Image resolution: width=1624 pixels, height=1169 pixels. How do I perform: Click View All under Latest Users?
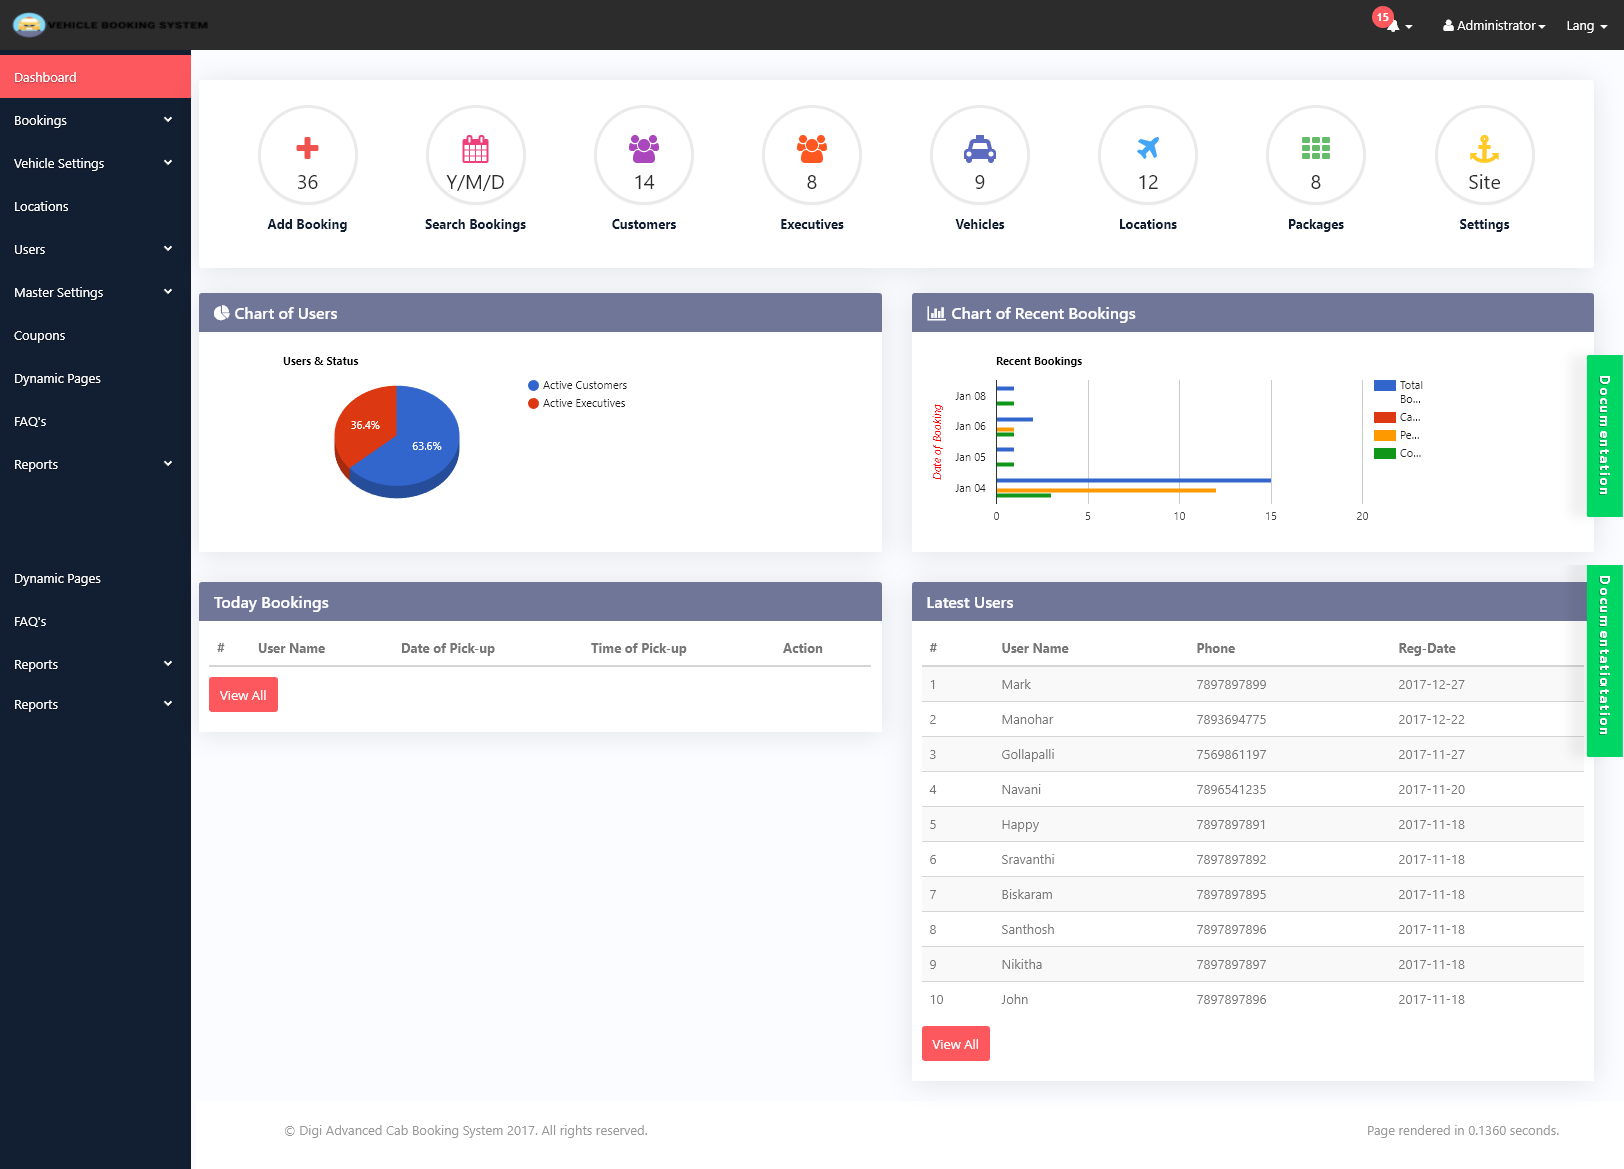coord(955,1044)
